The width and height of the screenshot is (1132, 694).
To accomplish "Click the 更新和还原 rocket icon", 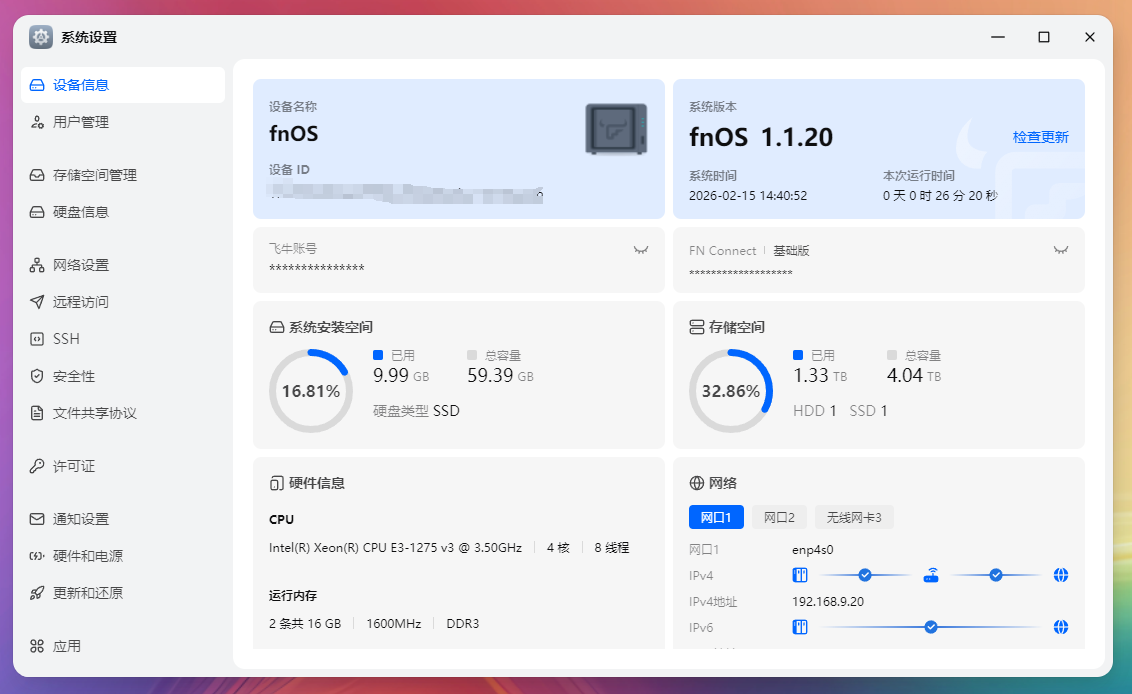I will pyautogui.click(x=37, y=593).
